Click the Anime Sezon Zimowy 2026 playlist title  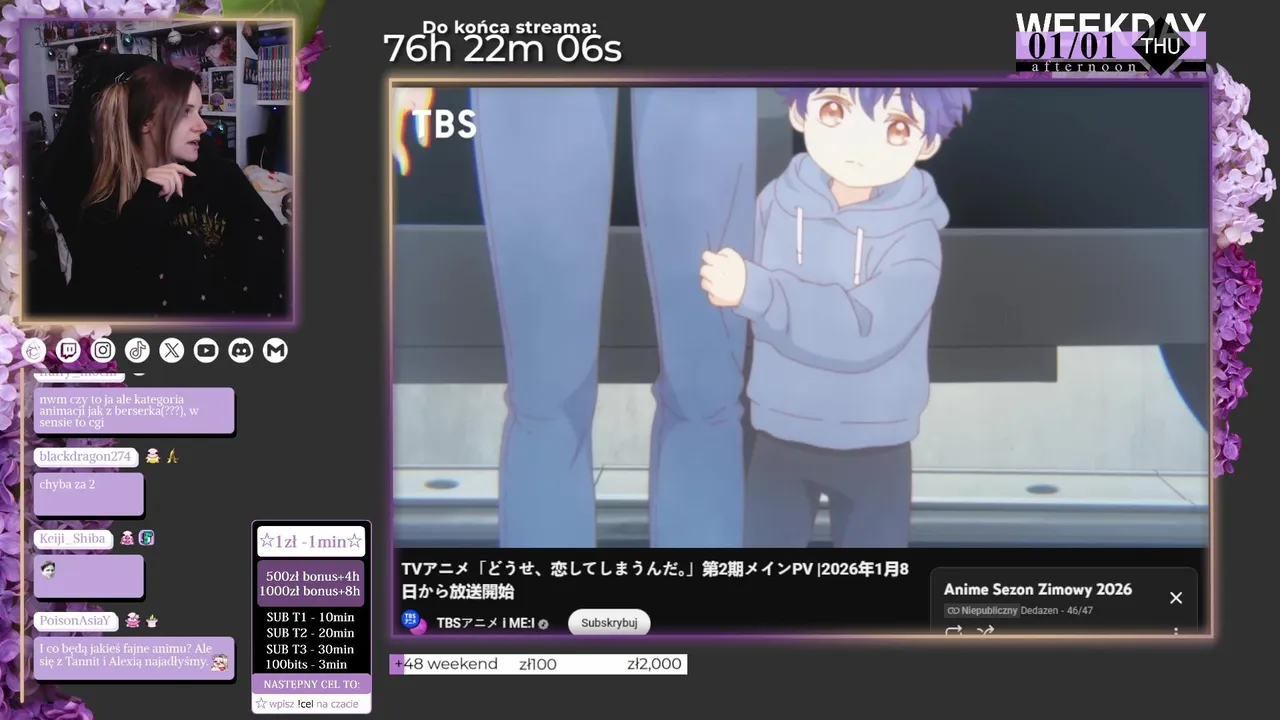coord(1038,589)
